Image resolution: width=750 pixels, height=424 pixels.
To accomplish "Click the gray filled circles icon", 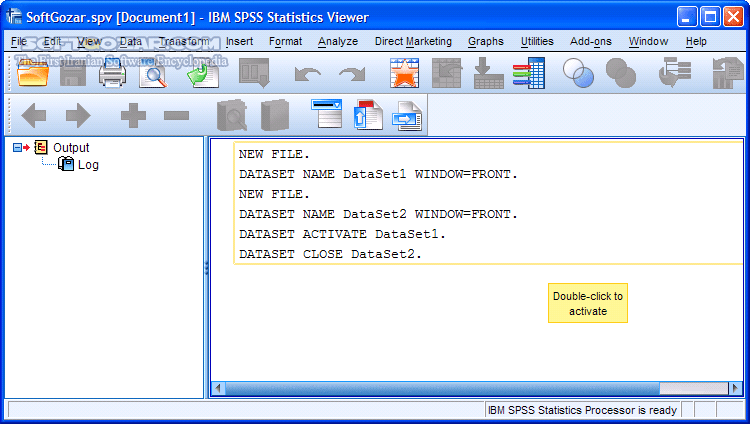I will point(621,73).
